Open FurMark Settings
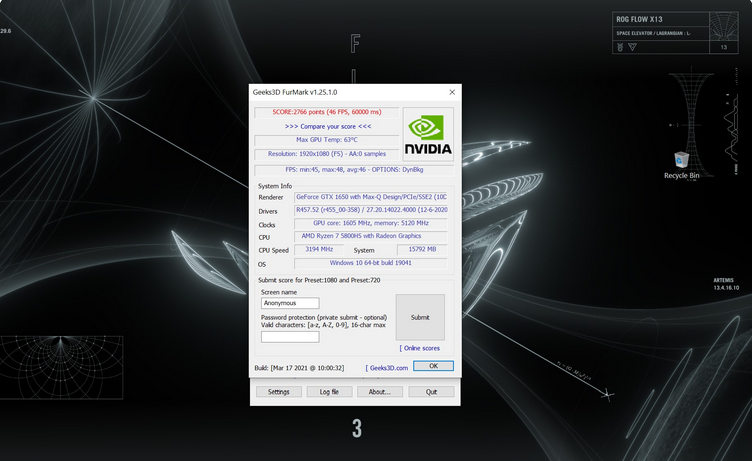This screenshot has height=461, width=752. pos(279,392)
